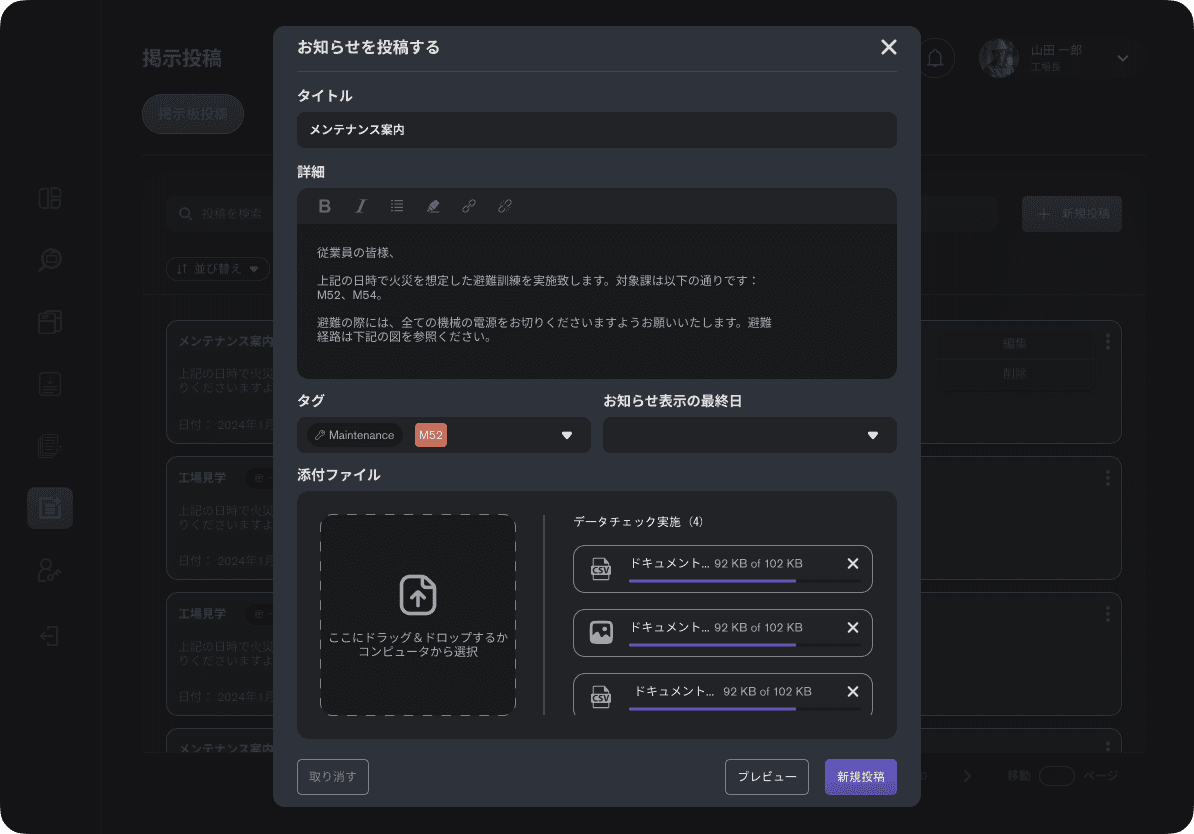Click the メンテナンス案内 title input field

point(596,130)
